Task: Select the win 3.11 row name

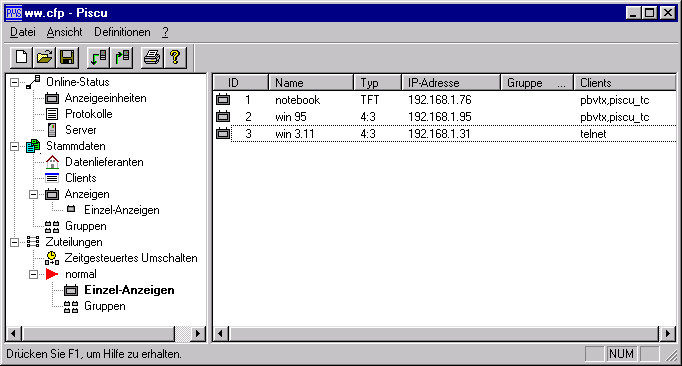Action: 295,134
